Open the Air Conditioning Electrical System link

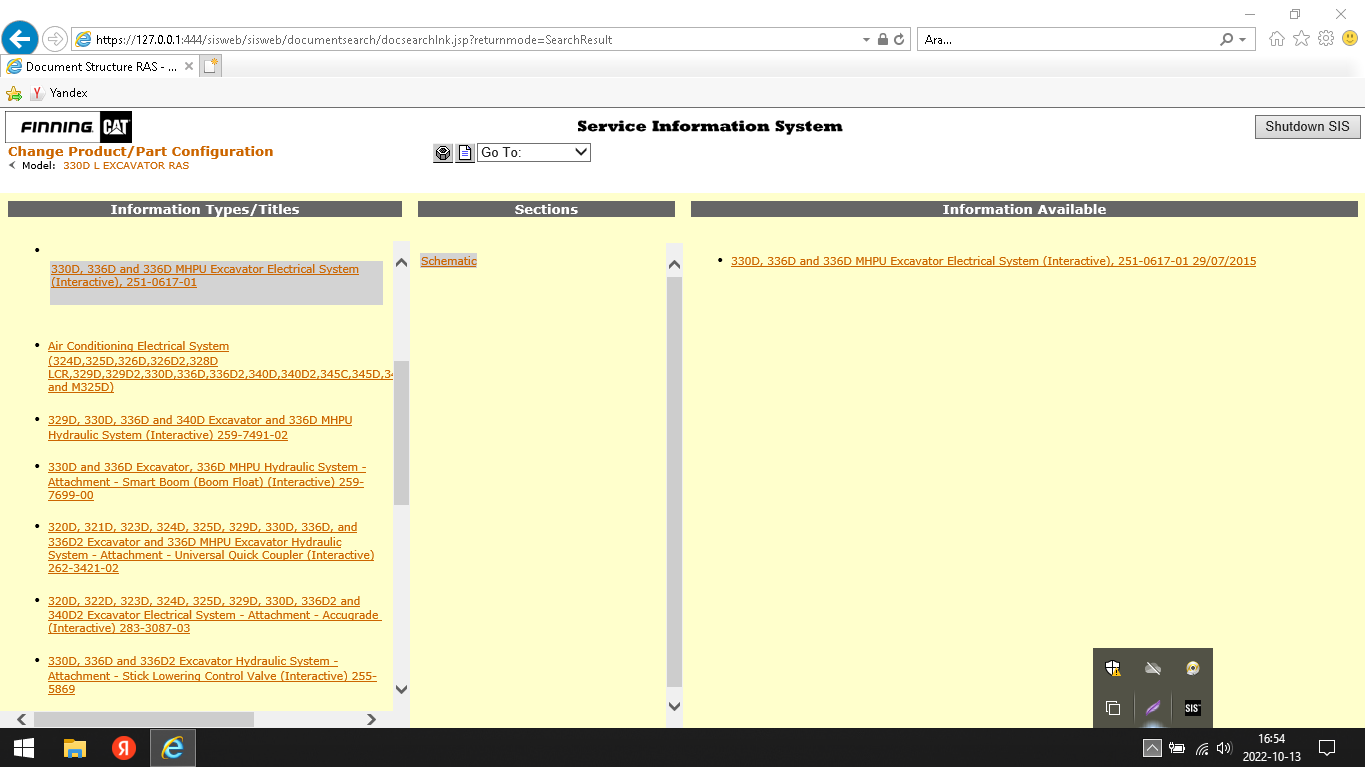pos(138,346)
